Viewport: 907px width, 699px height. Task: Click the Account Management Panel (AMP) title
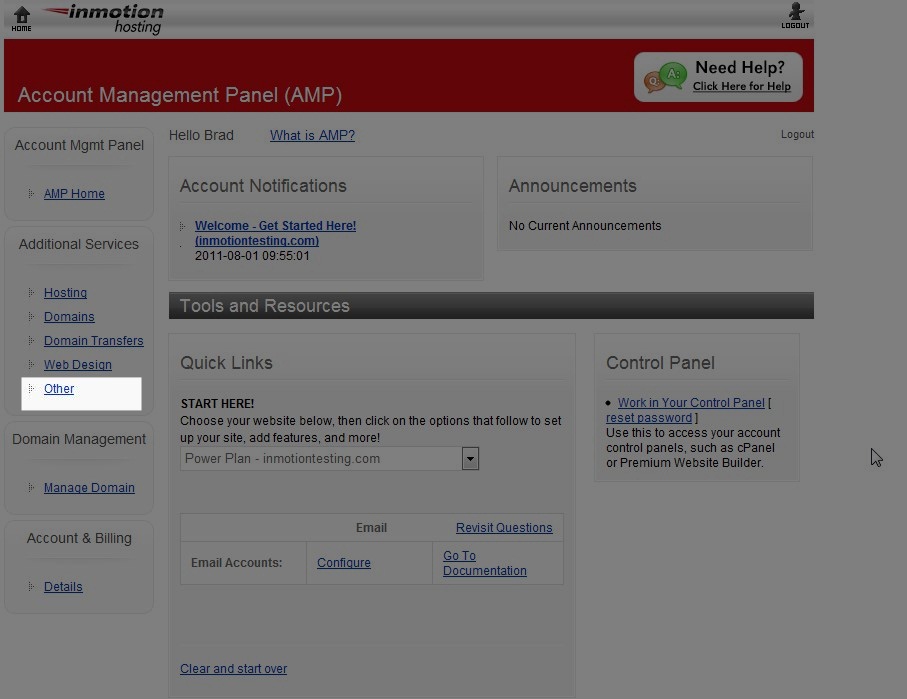click(x=180, y=95)
